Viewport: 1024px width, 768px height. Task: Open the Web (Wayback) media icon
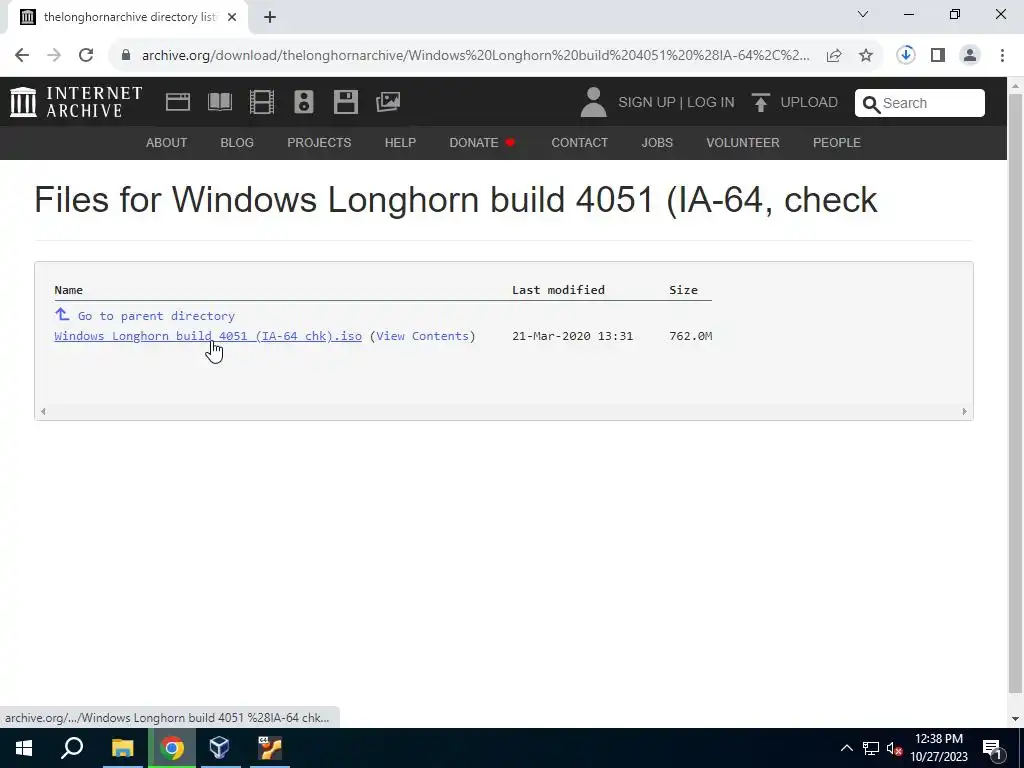click(178, 102)
